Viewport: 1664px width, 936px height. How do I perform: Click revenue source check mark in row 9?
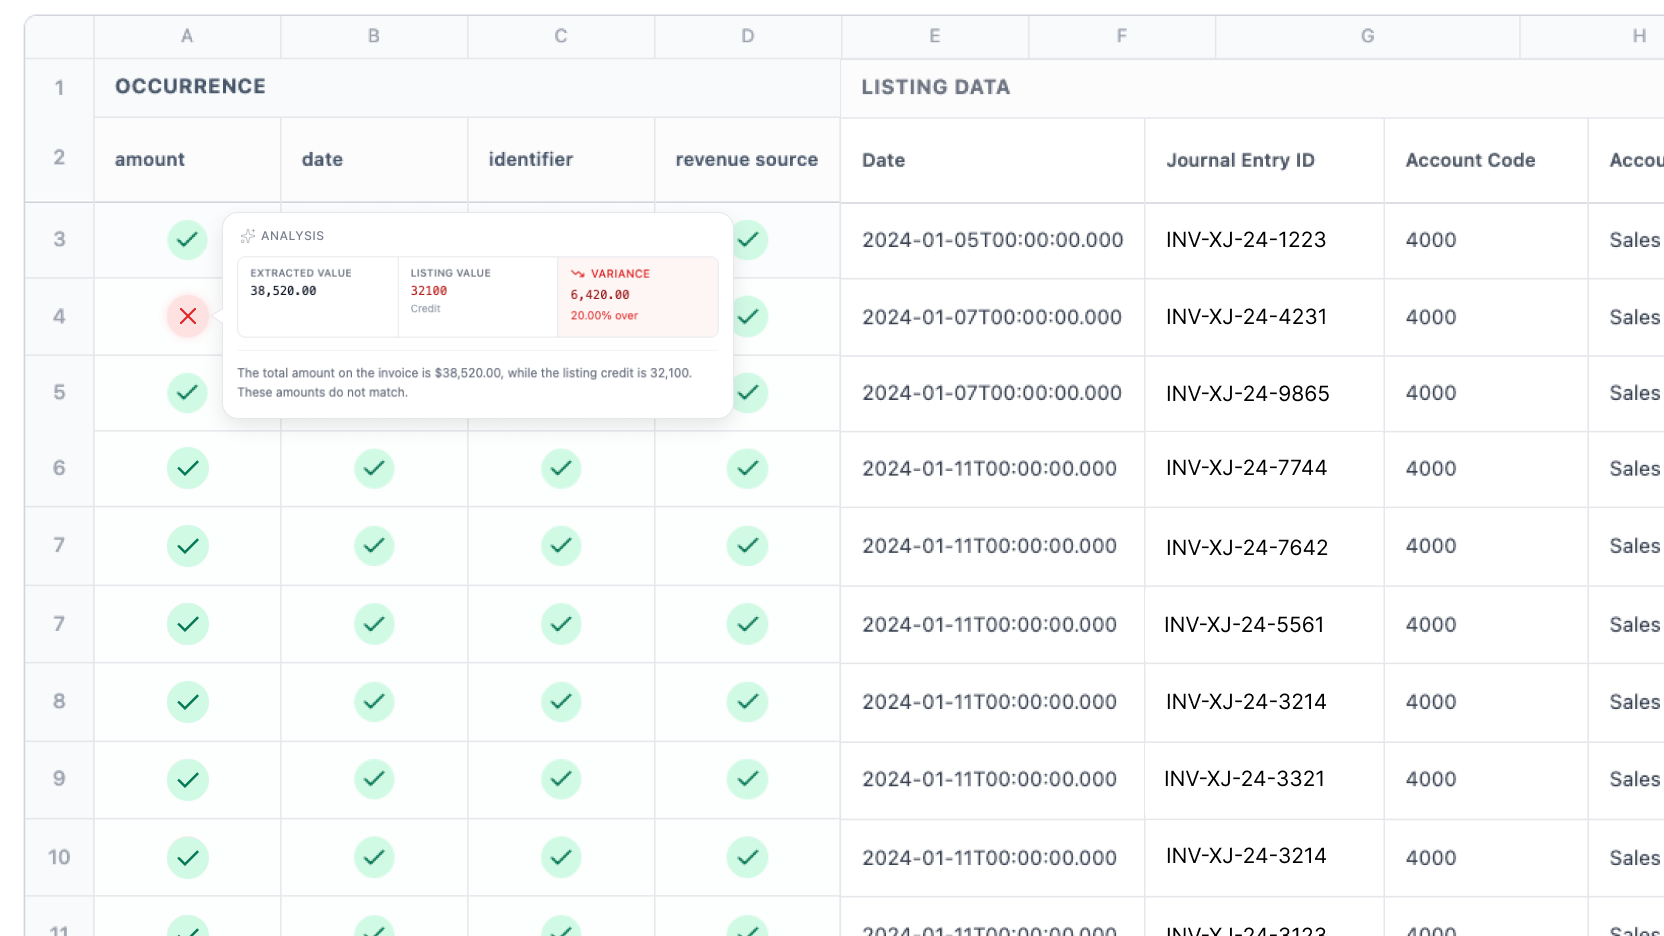pyautogui.click(x=747, y=779)
